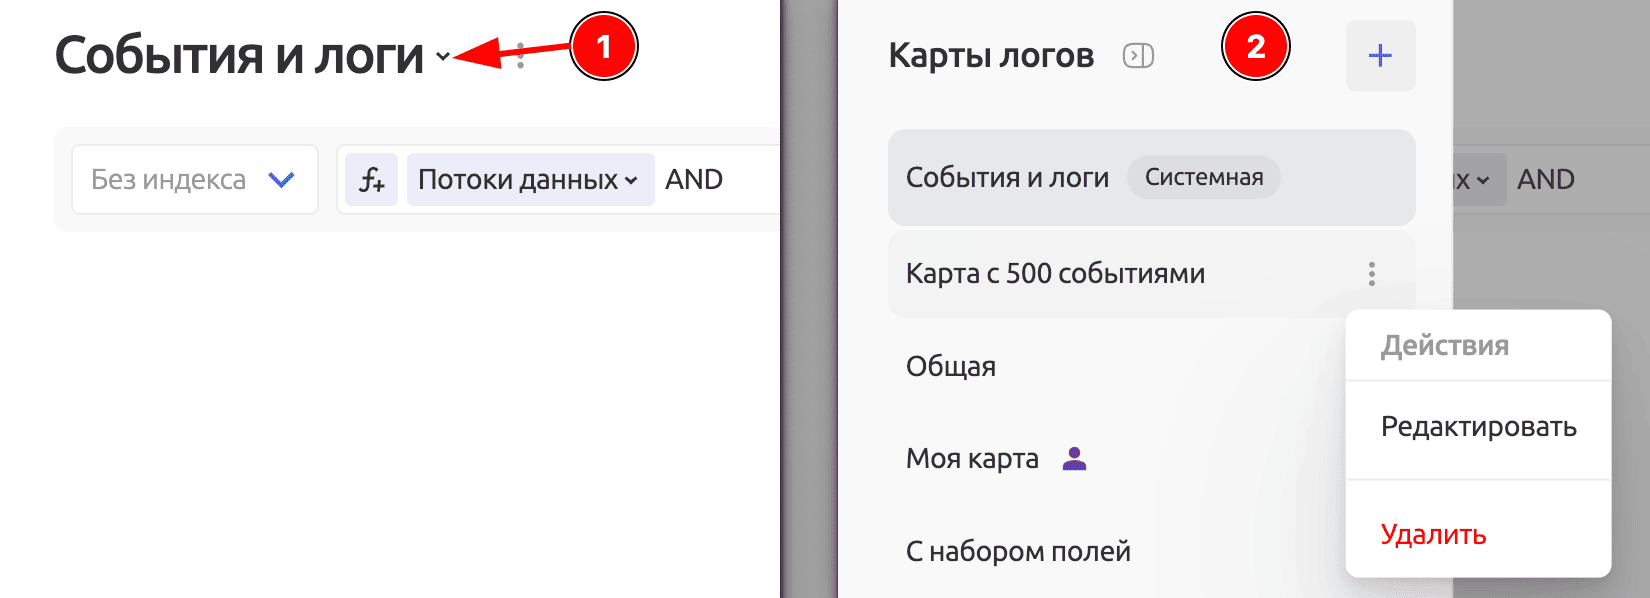Select the "Общая" log map
Image resolution: width=1650 pixels, height=598 pixels.
tap(951, 367)
